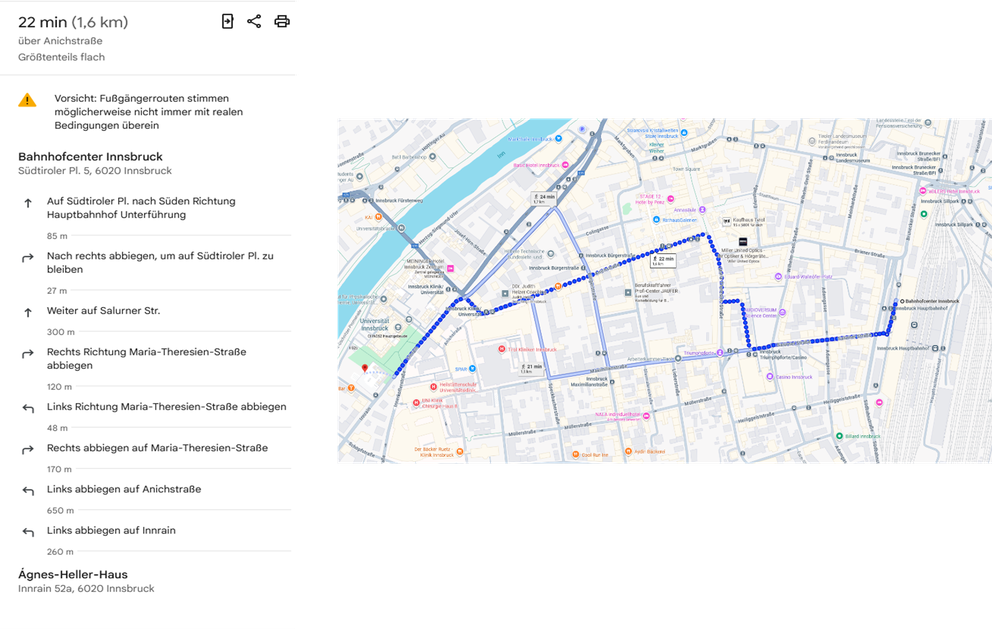Choose the 24 min alternative route label
The image size is (992, 629).
point(545,198)
